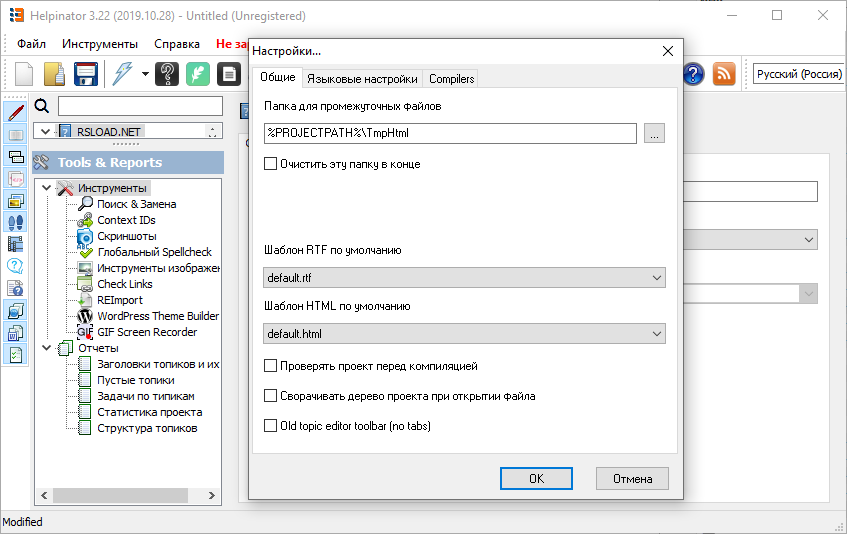Toggle 'Old topic editor toolbar (no tabs)'
The image size is (847, 534).
tap(271, 426)
